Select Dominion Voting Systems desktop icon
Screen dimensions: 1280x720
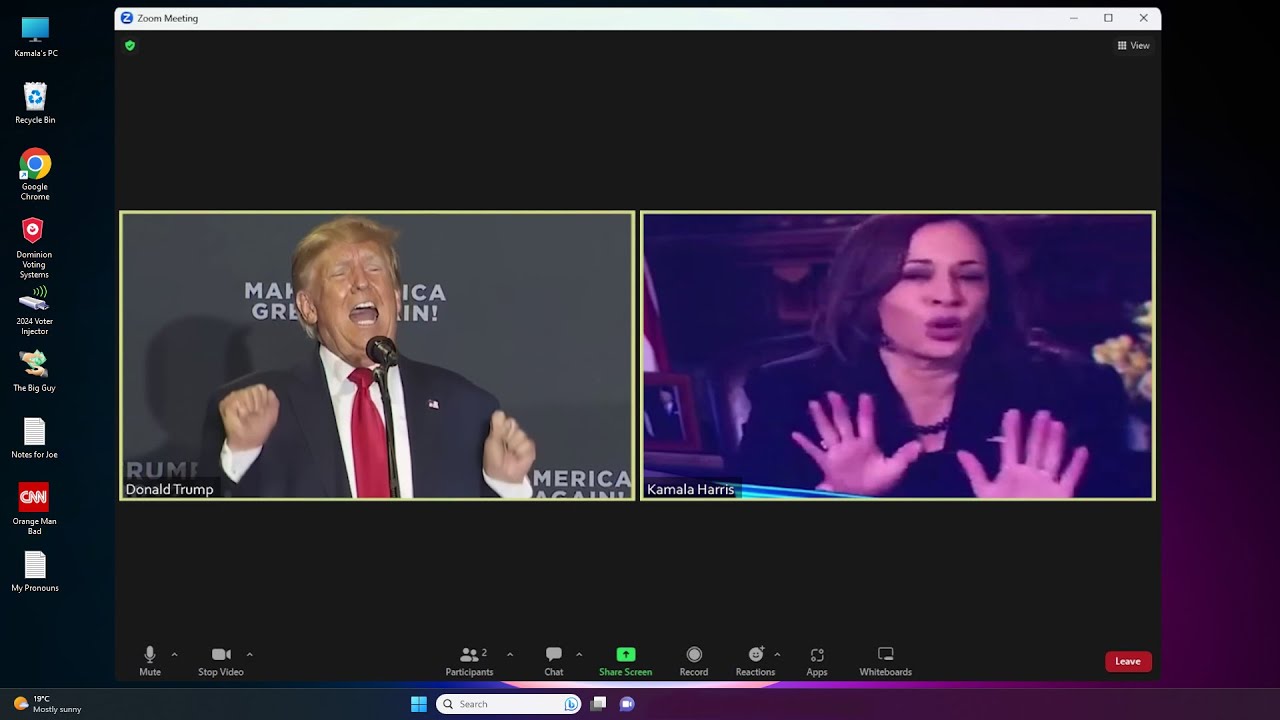(x=34, y=248)
